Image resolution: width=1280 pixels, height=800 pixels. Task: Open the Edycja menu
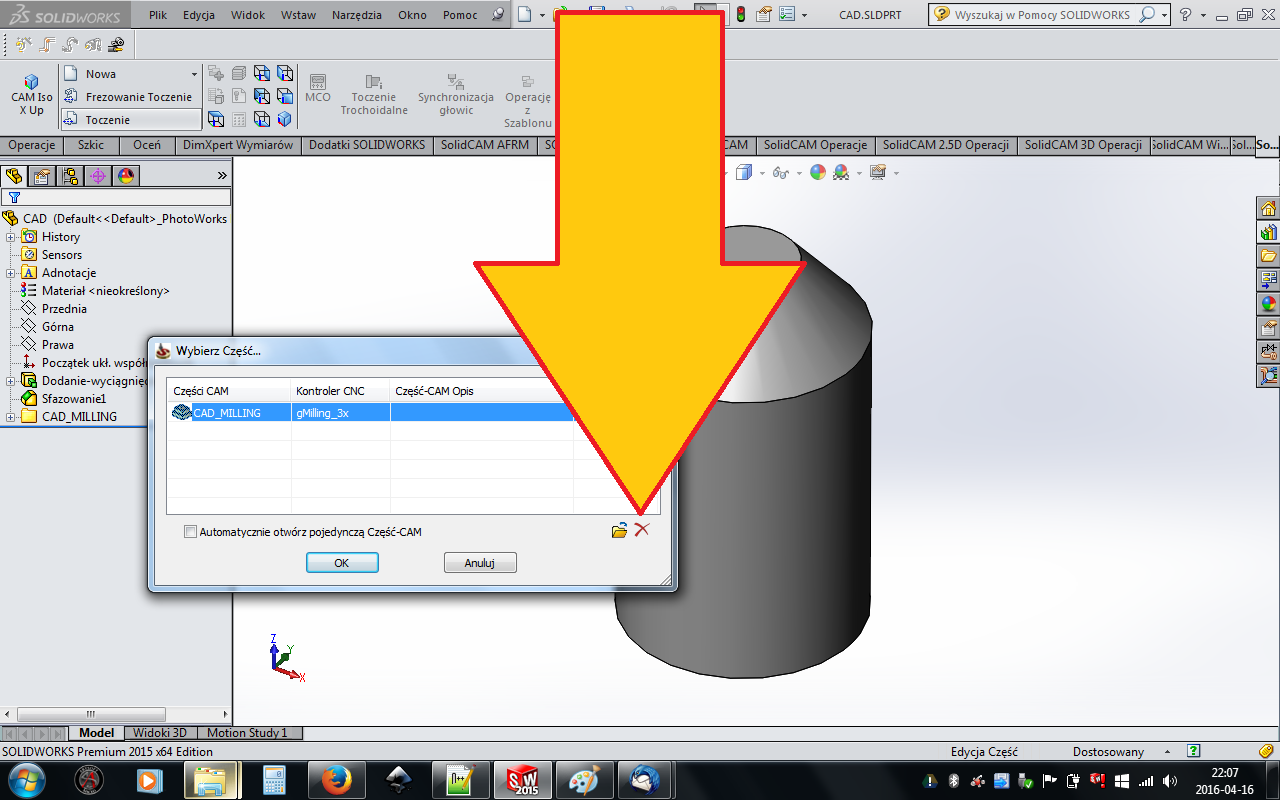coord(199,15)
